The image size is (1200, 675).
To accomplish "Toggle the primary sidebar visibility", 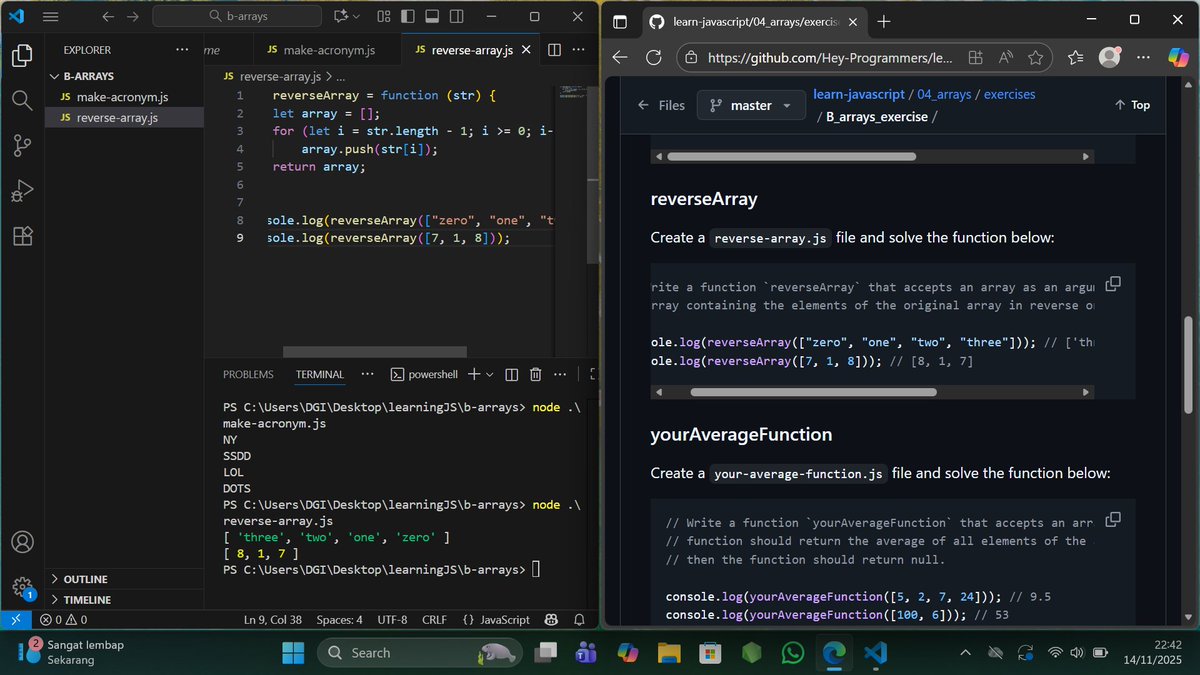I will tap(405, 16).
